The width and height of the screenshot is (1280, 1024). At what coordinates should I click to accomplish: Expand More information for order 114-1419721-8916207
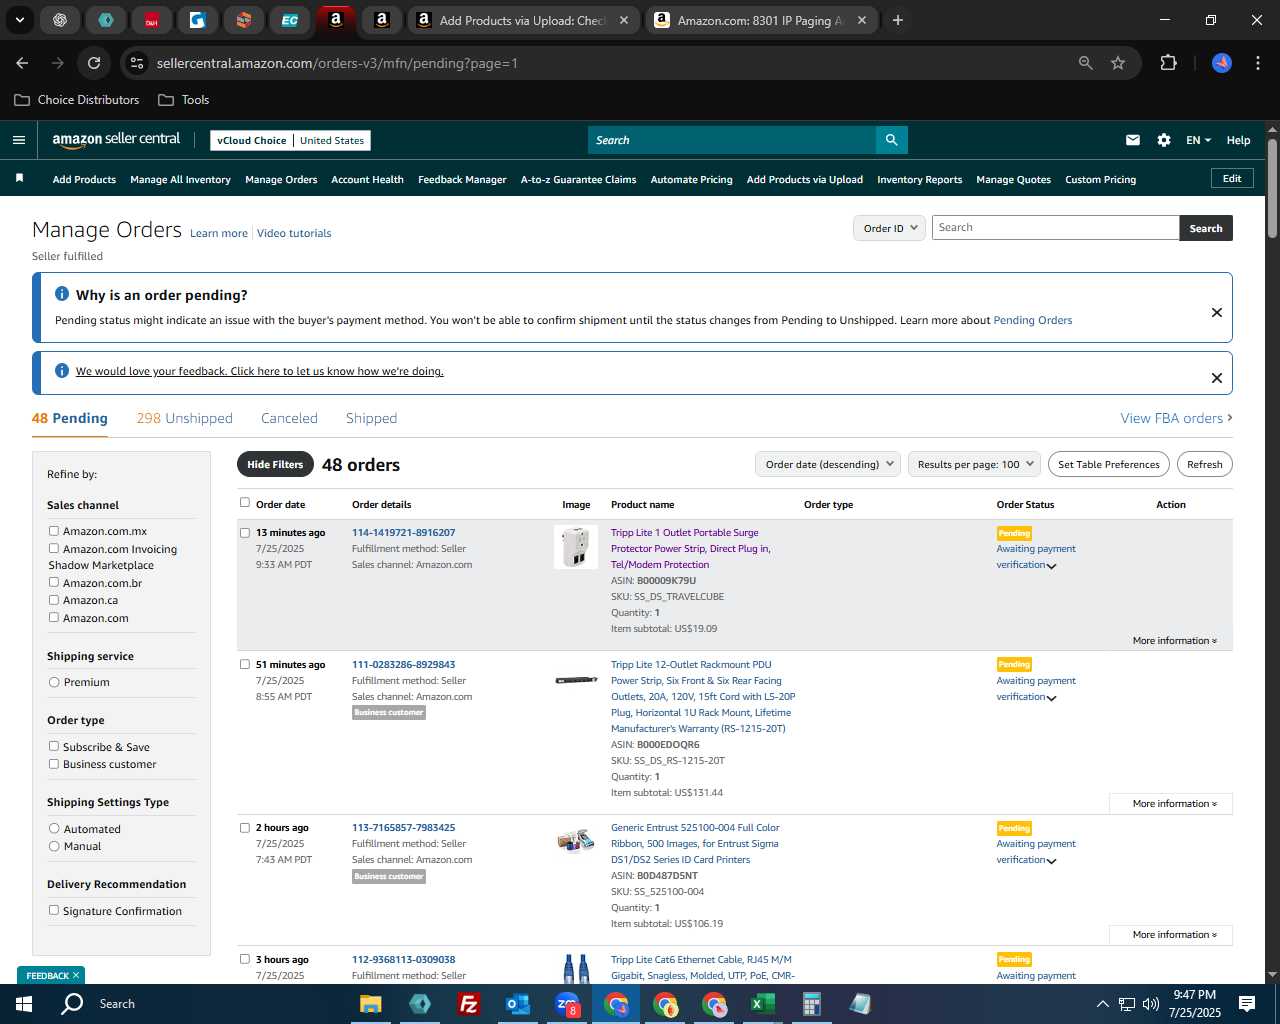pyautogui.click(x=1174, y=640)
